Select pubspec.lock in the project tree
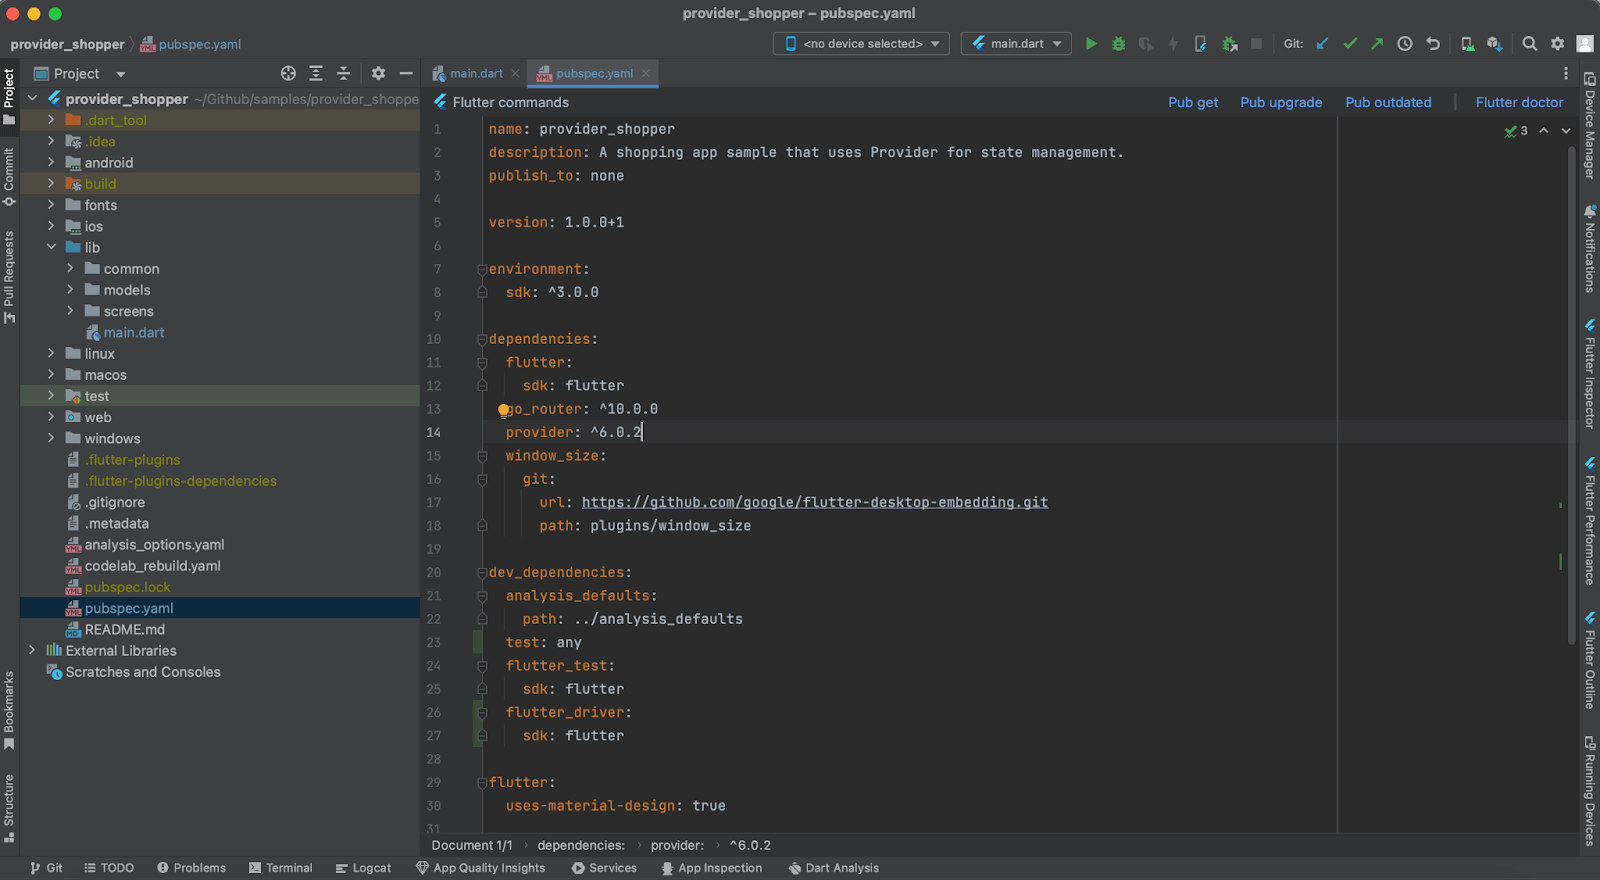Screen dimensions: 1600x880 pyautogui.click(x=127, y=587)
